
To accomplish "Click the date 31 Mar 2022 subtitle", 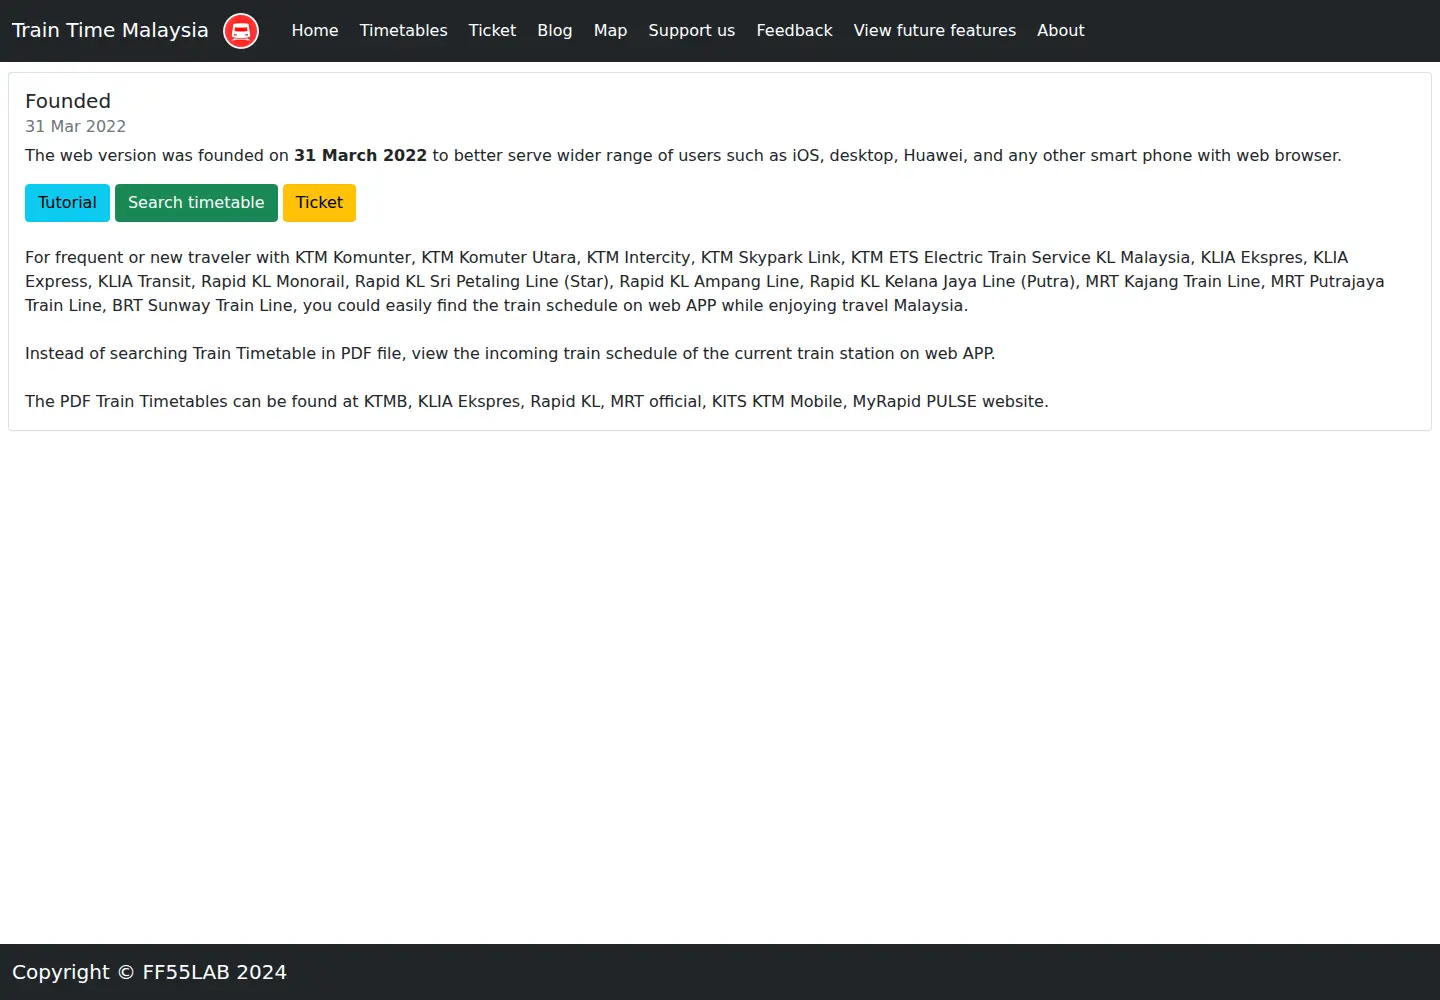I will coord(75,126).
